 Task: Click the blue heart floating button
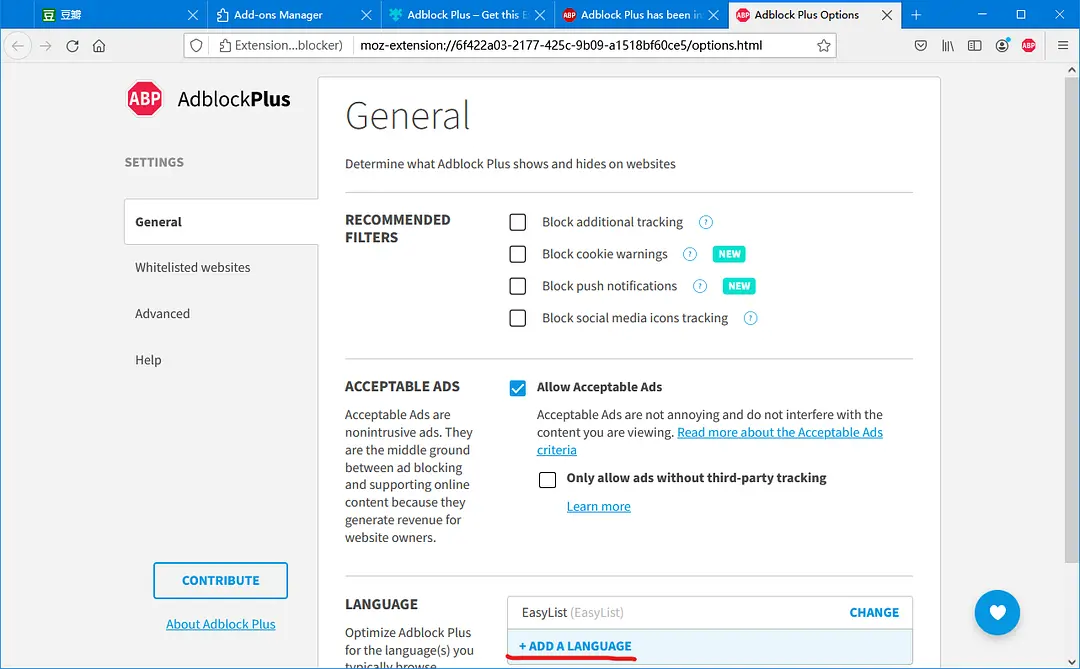(x=997, y=613)
